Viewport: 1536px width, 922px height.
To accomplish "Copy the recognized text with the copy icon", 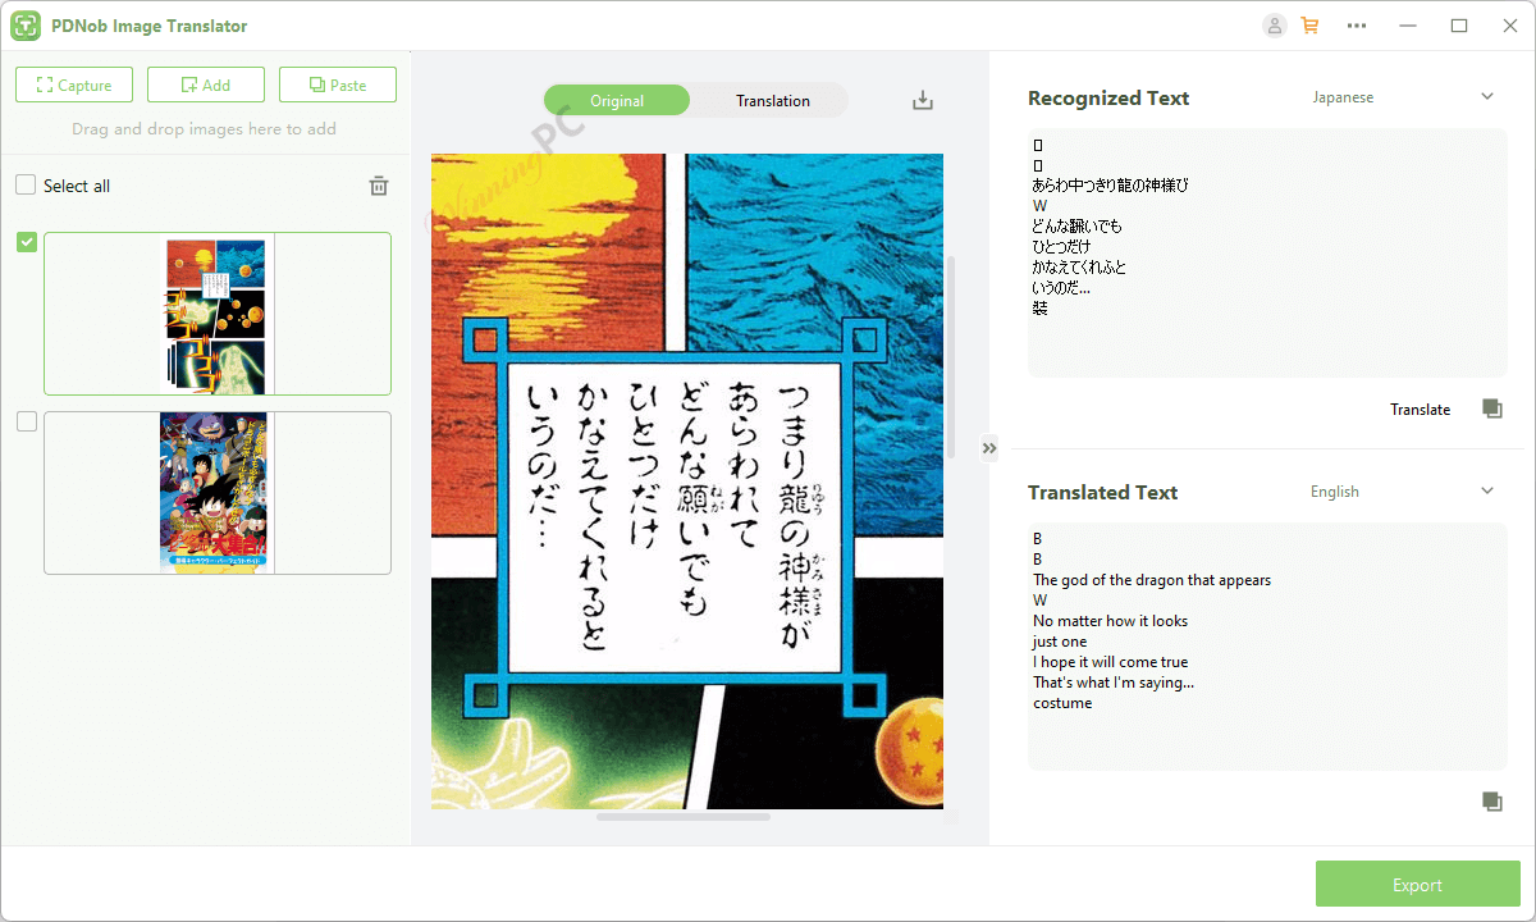I will click(1492, 408).
